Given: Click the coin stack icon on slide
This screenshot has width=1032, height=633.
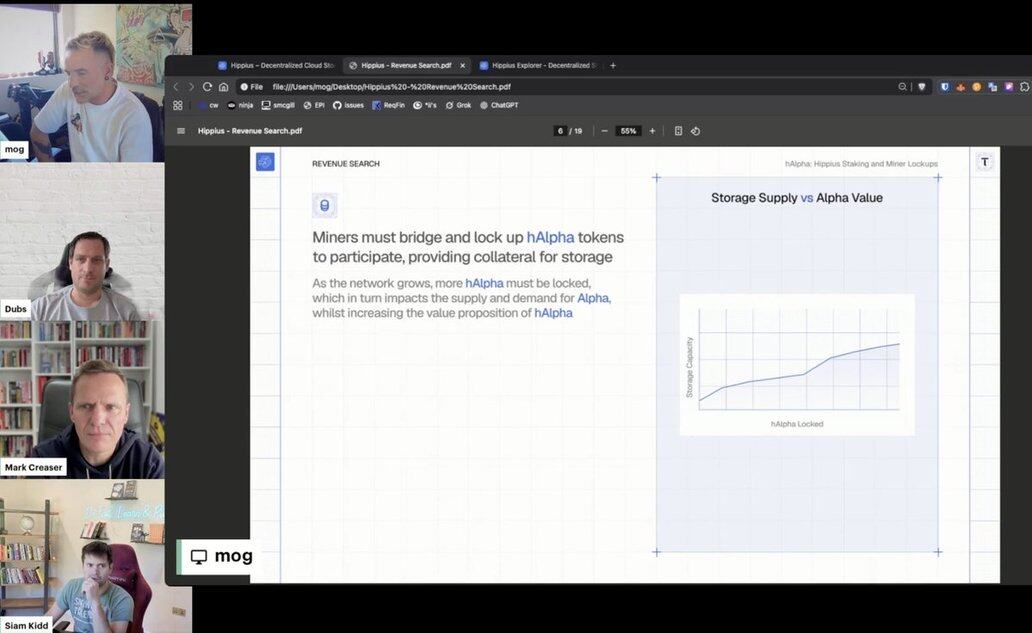Looking at the screenshot, I should point(324,206).
